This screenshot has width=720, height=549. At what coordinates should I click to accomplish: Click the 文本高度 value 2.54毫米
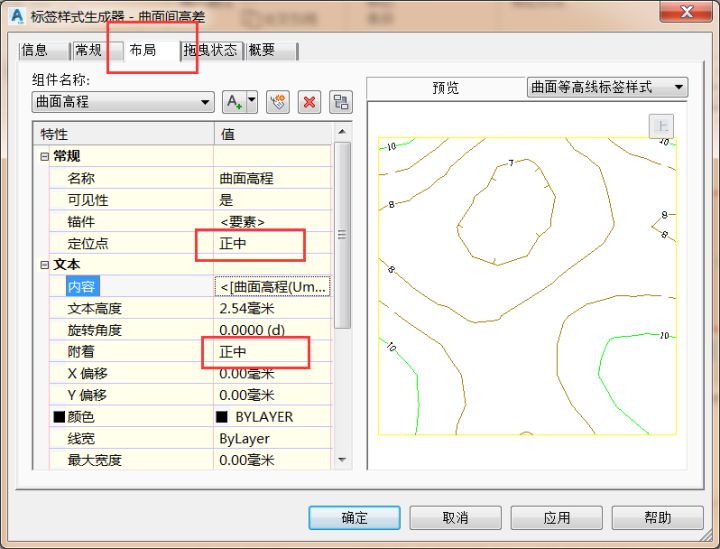point(272,308)
